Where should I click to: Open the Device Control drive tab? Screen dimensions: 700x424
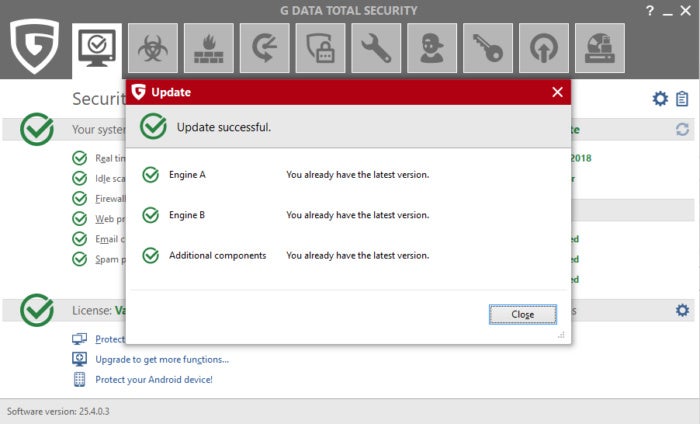pos(600,48)
